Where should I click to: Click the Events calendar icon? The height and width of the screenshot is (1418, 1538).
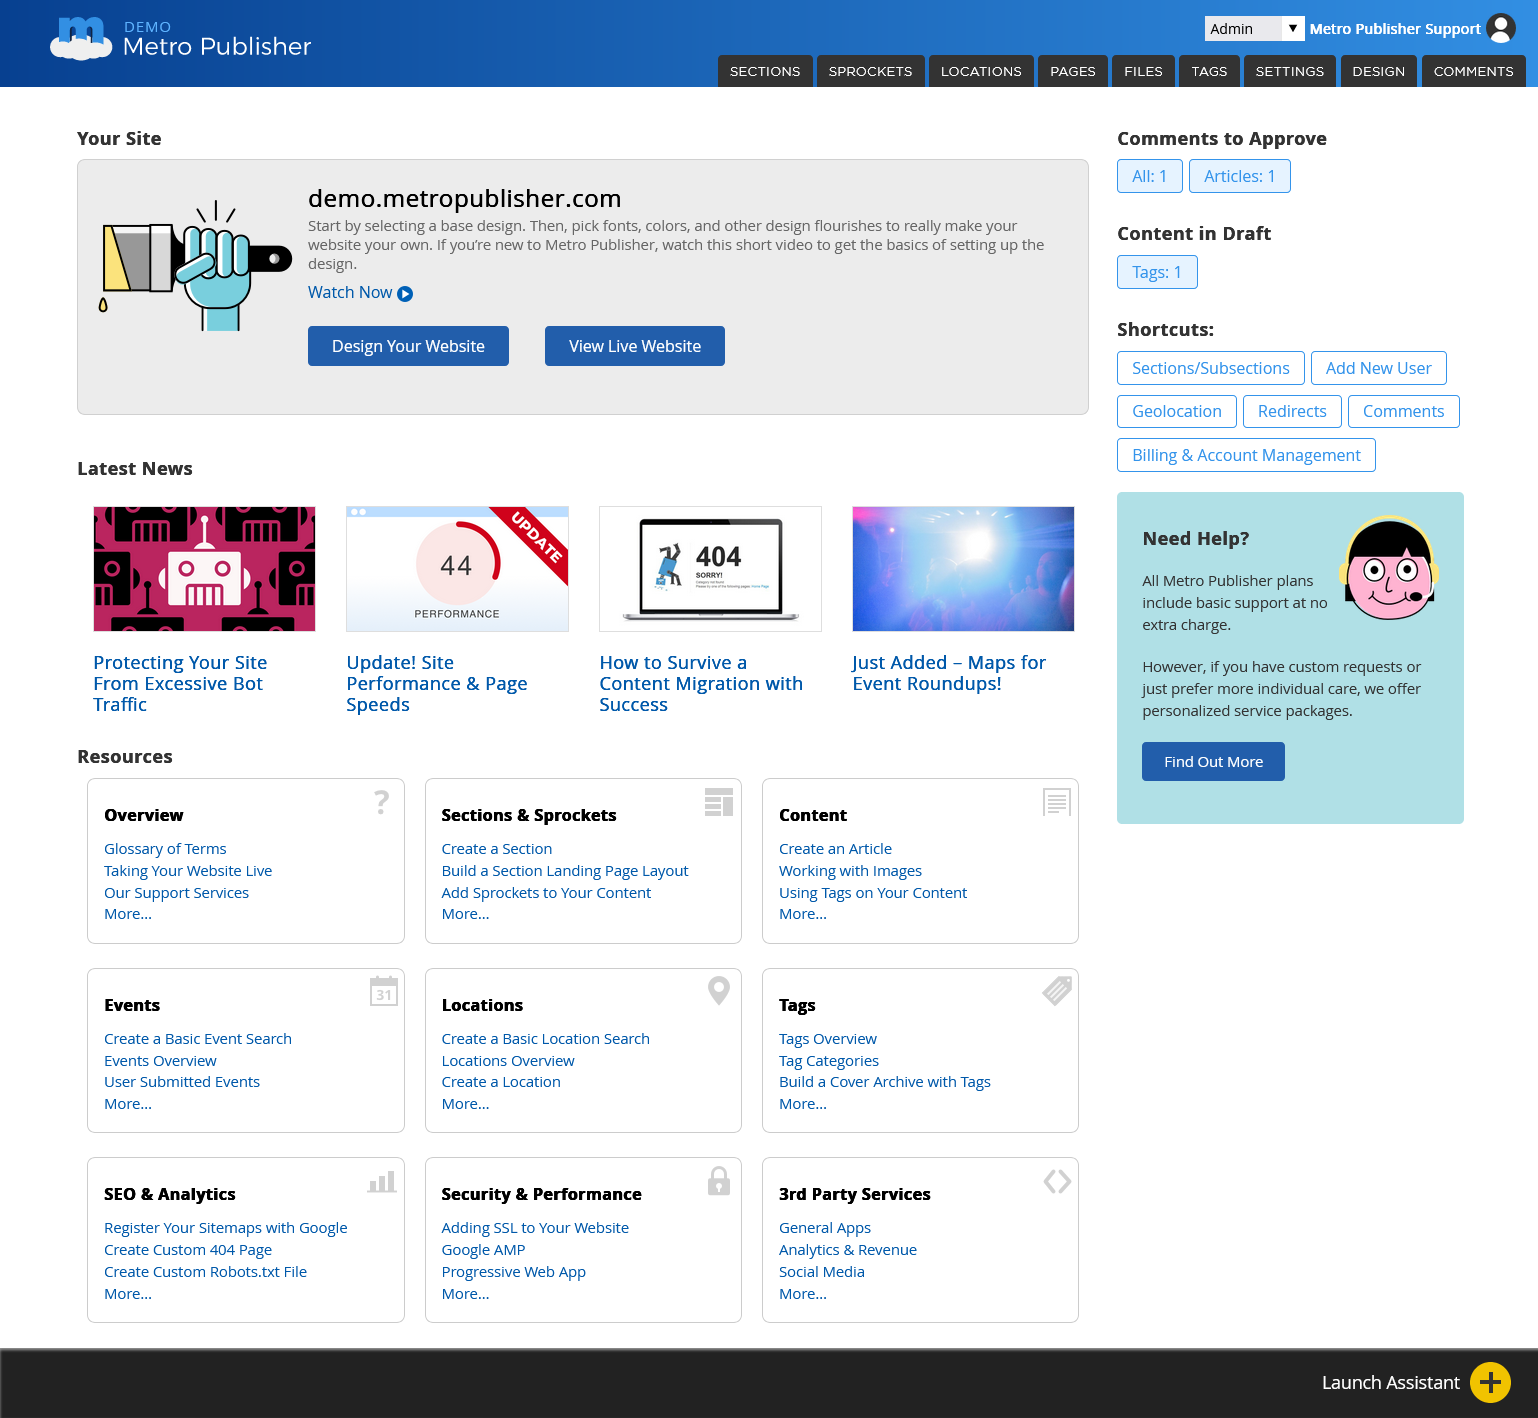click(384, 991)
